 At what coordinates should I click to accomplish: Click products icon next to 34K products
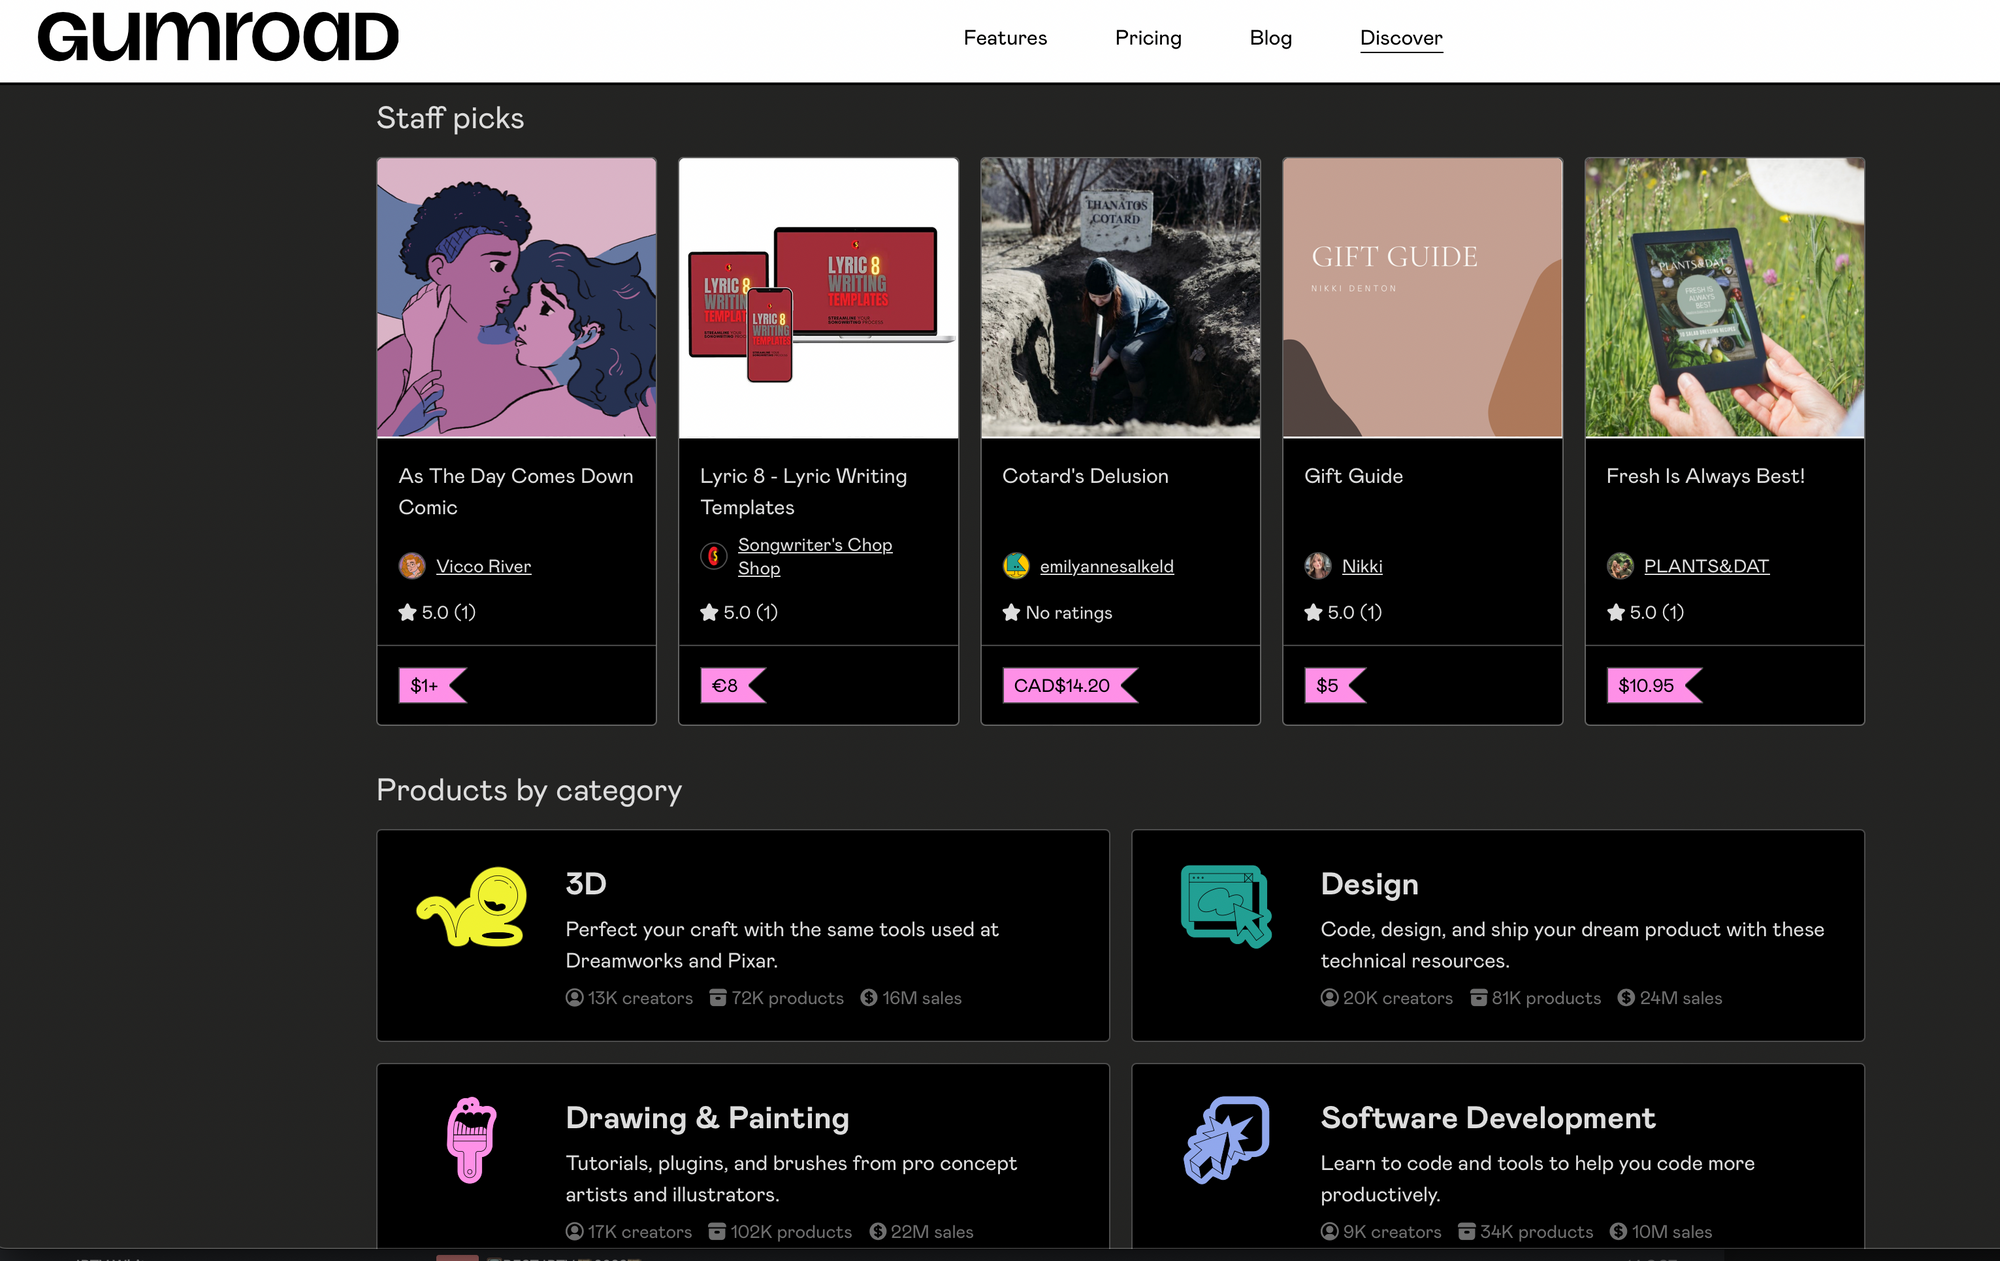[1467, 1231]
